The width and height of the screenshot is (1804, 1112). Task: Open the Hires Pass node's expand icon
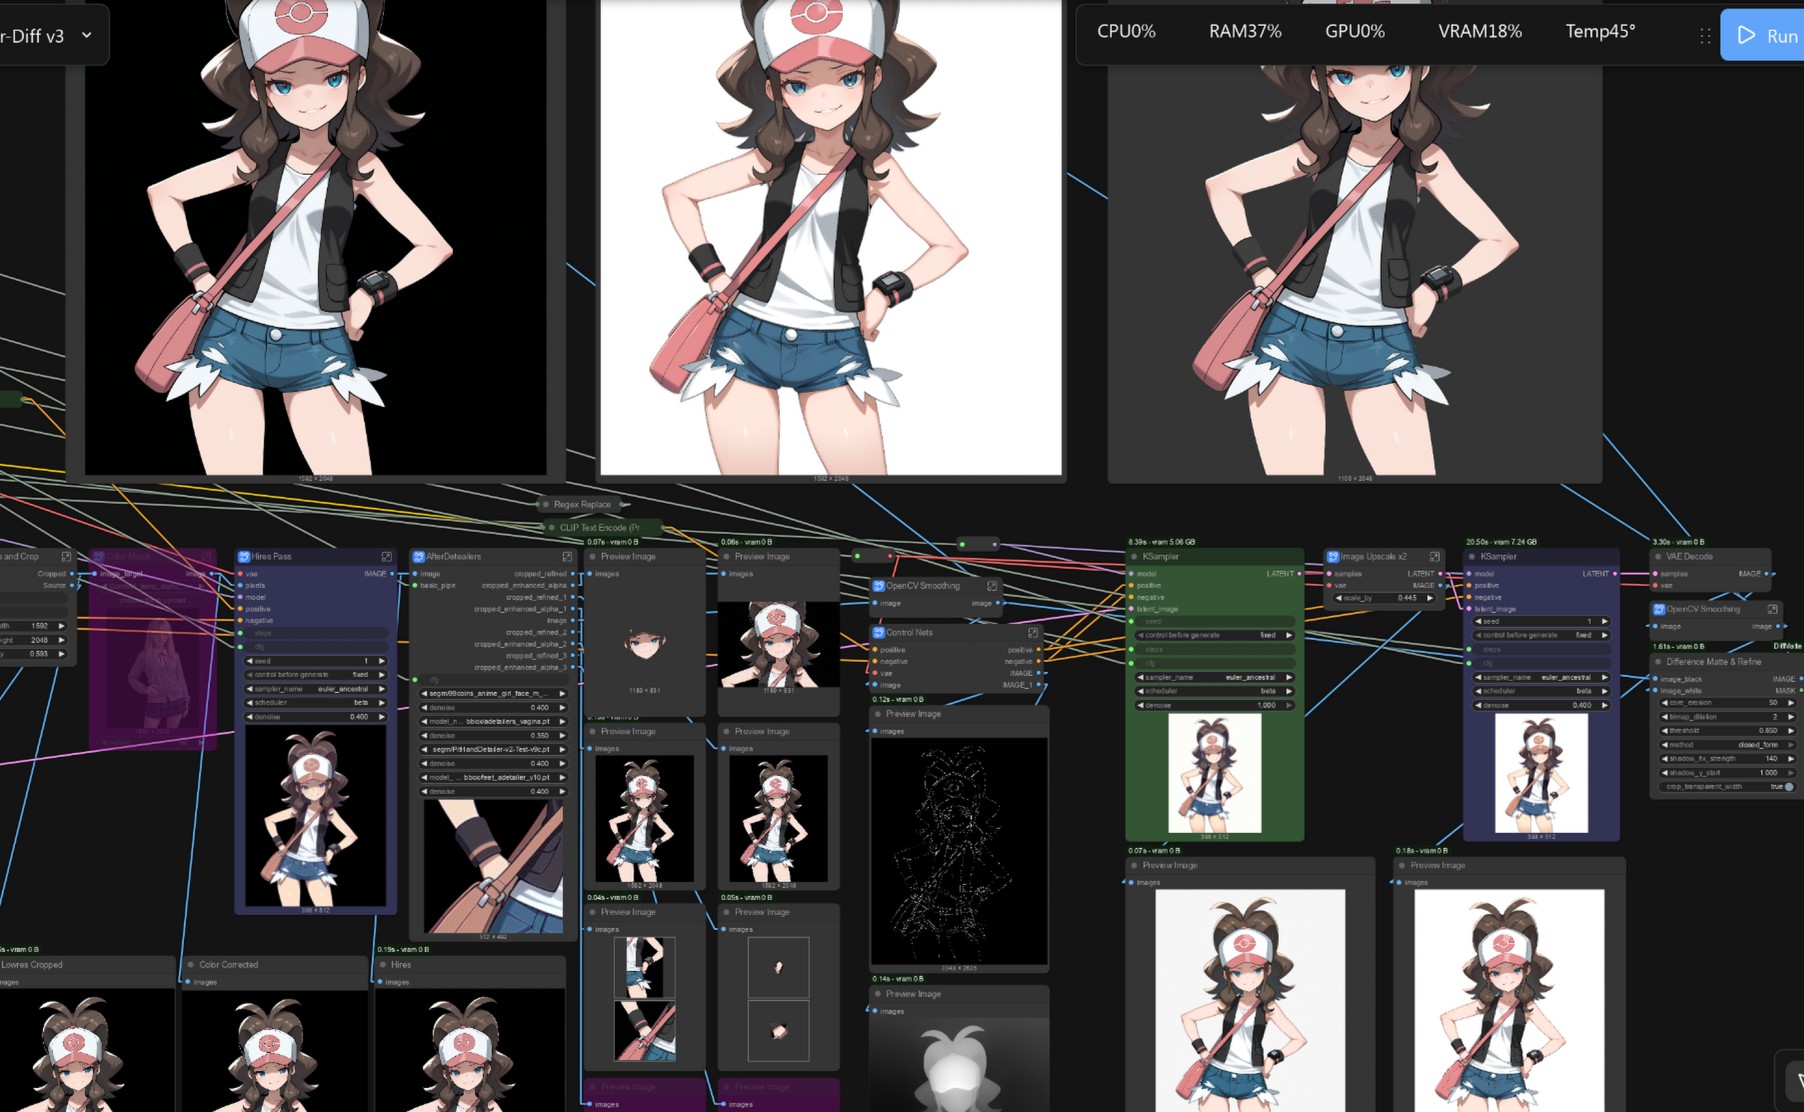[386, 557]
